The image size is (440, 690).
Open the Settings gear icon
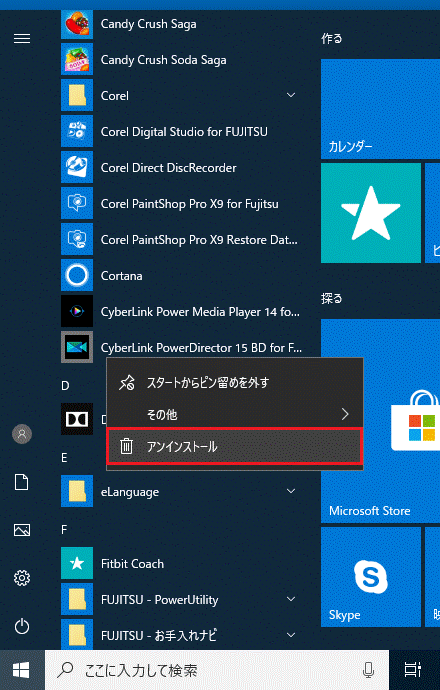pyautogui.click(x=22, y=578)
